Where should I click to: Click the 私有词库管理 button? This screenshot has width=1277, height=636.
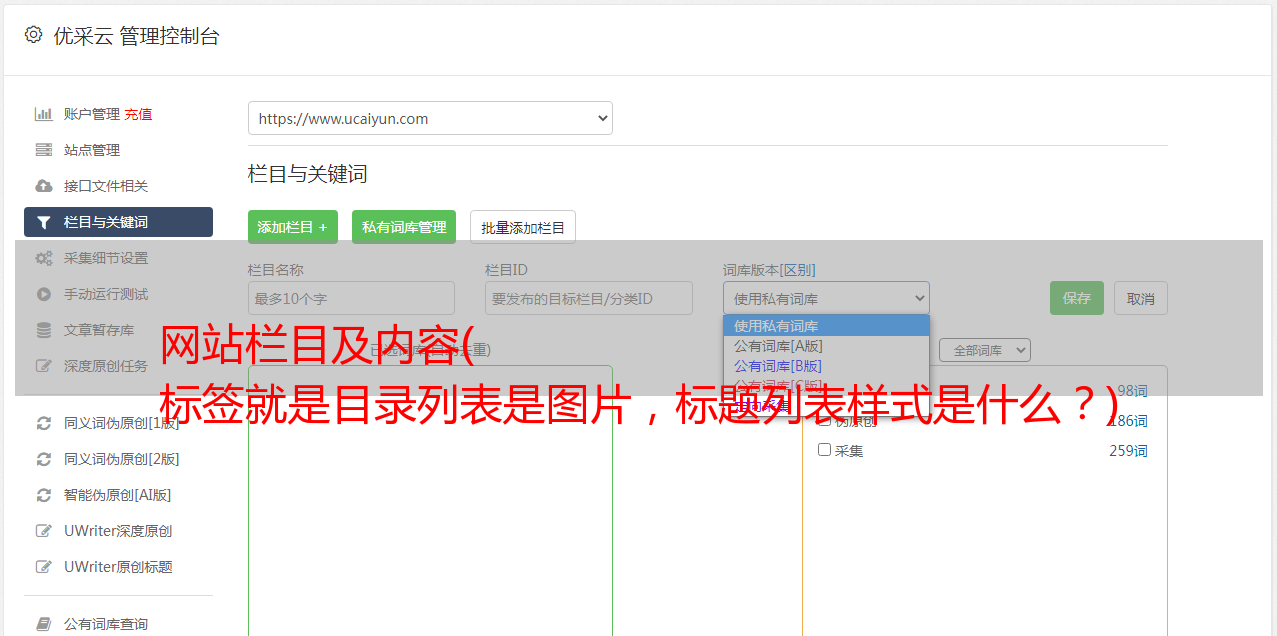pyautogui.click(x=404, y=227)
